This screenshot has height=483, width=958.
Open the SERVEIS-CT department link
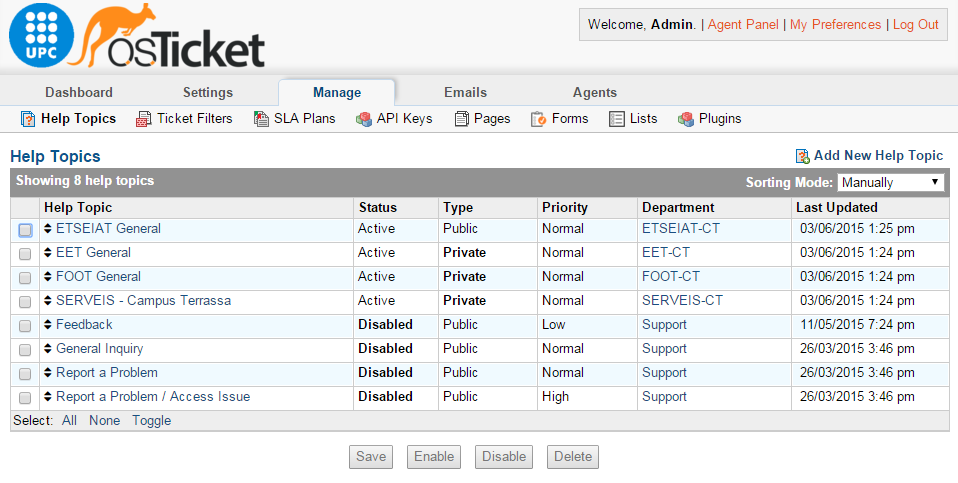pyautogui.click(x=682, y=300)
